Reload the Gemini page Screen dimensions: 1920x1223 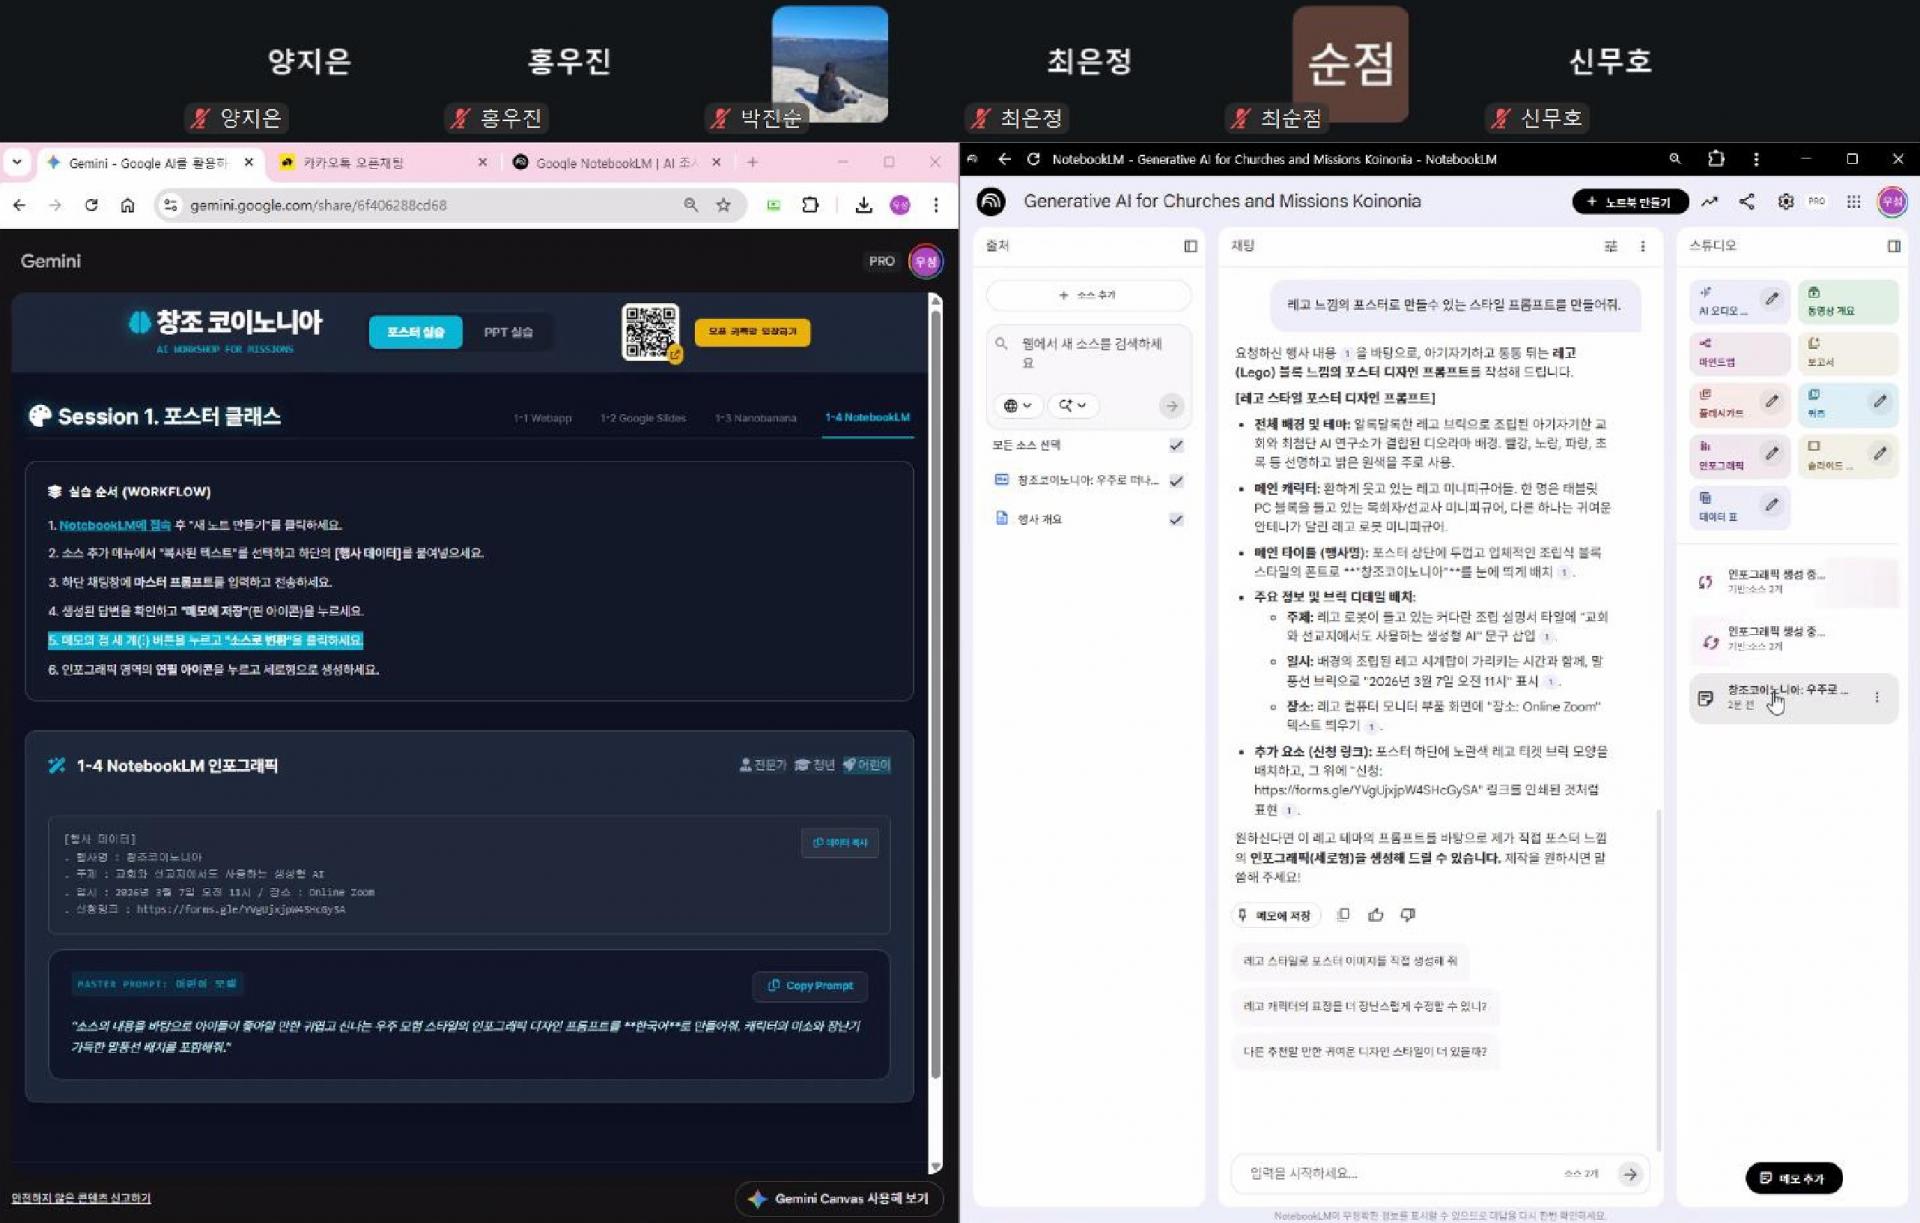91,205
